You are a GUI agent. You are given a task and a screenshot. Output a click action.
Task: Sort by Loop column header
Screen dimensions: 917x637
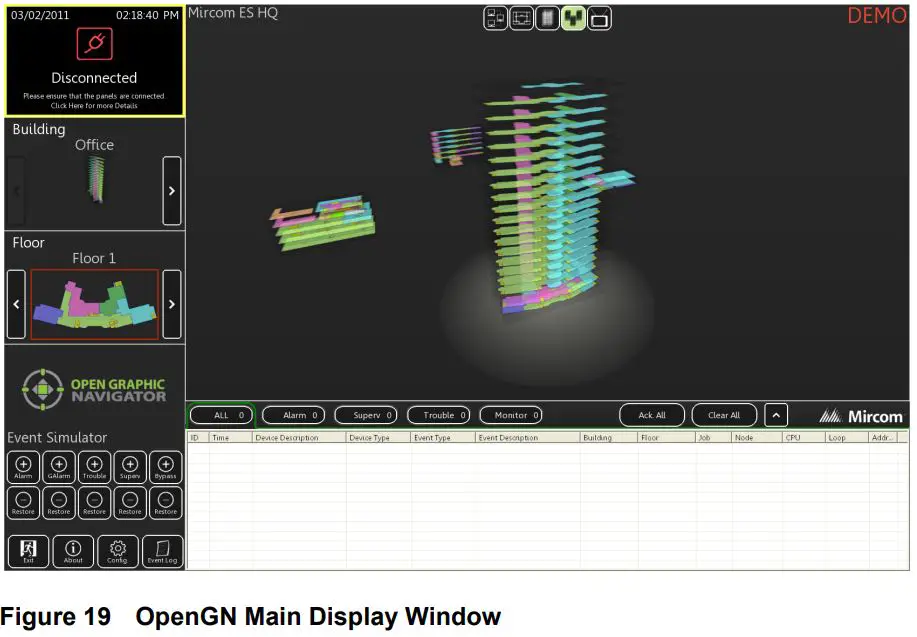coord(846,438)
